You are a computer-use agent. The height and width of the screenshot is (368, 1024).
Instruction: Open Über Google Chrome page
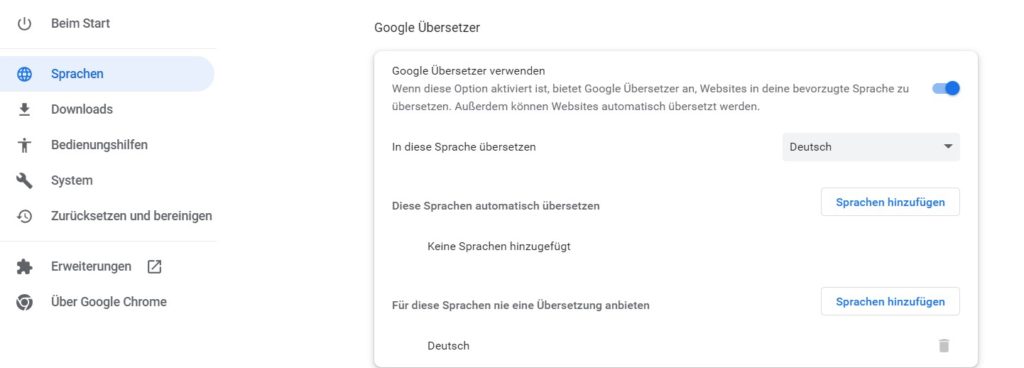[108, 301]
